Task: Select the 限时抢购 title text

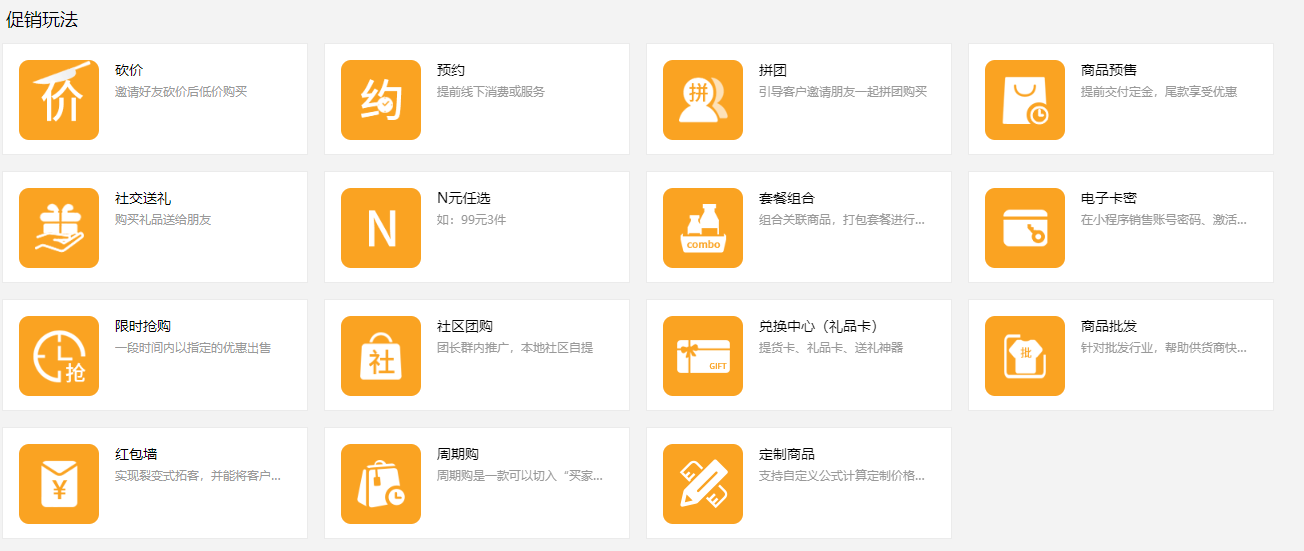Action: coord(142,327)
